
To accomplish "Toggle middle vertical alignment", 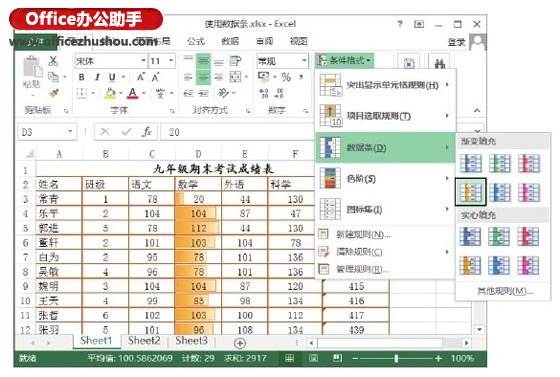I will pyautogui.click(x=203, y=61).
